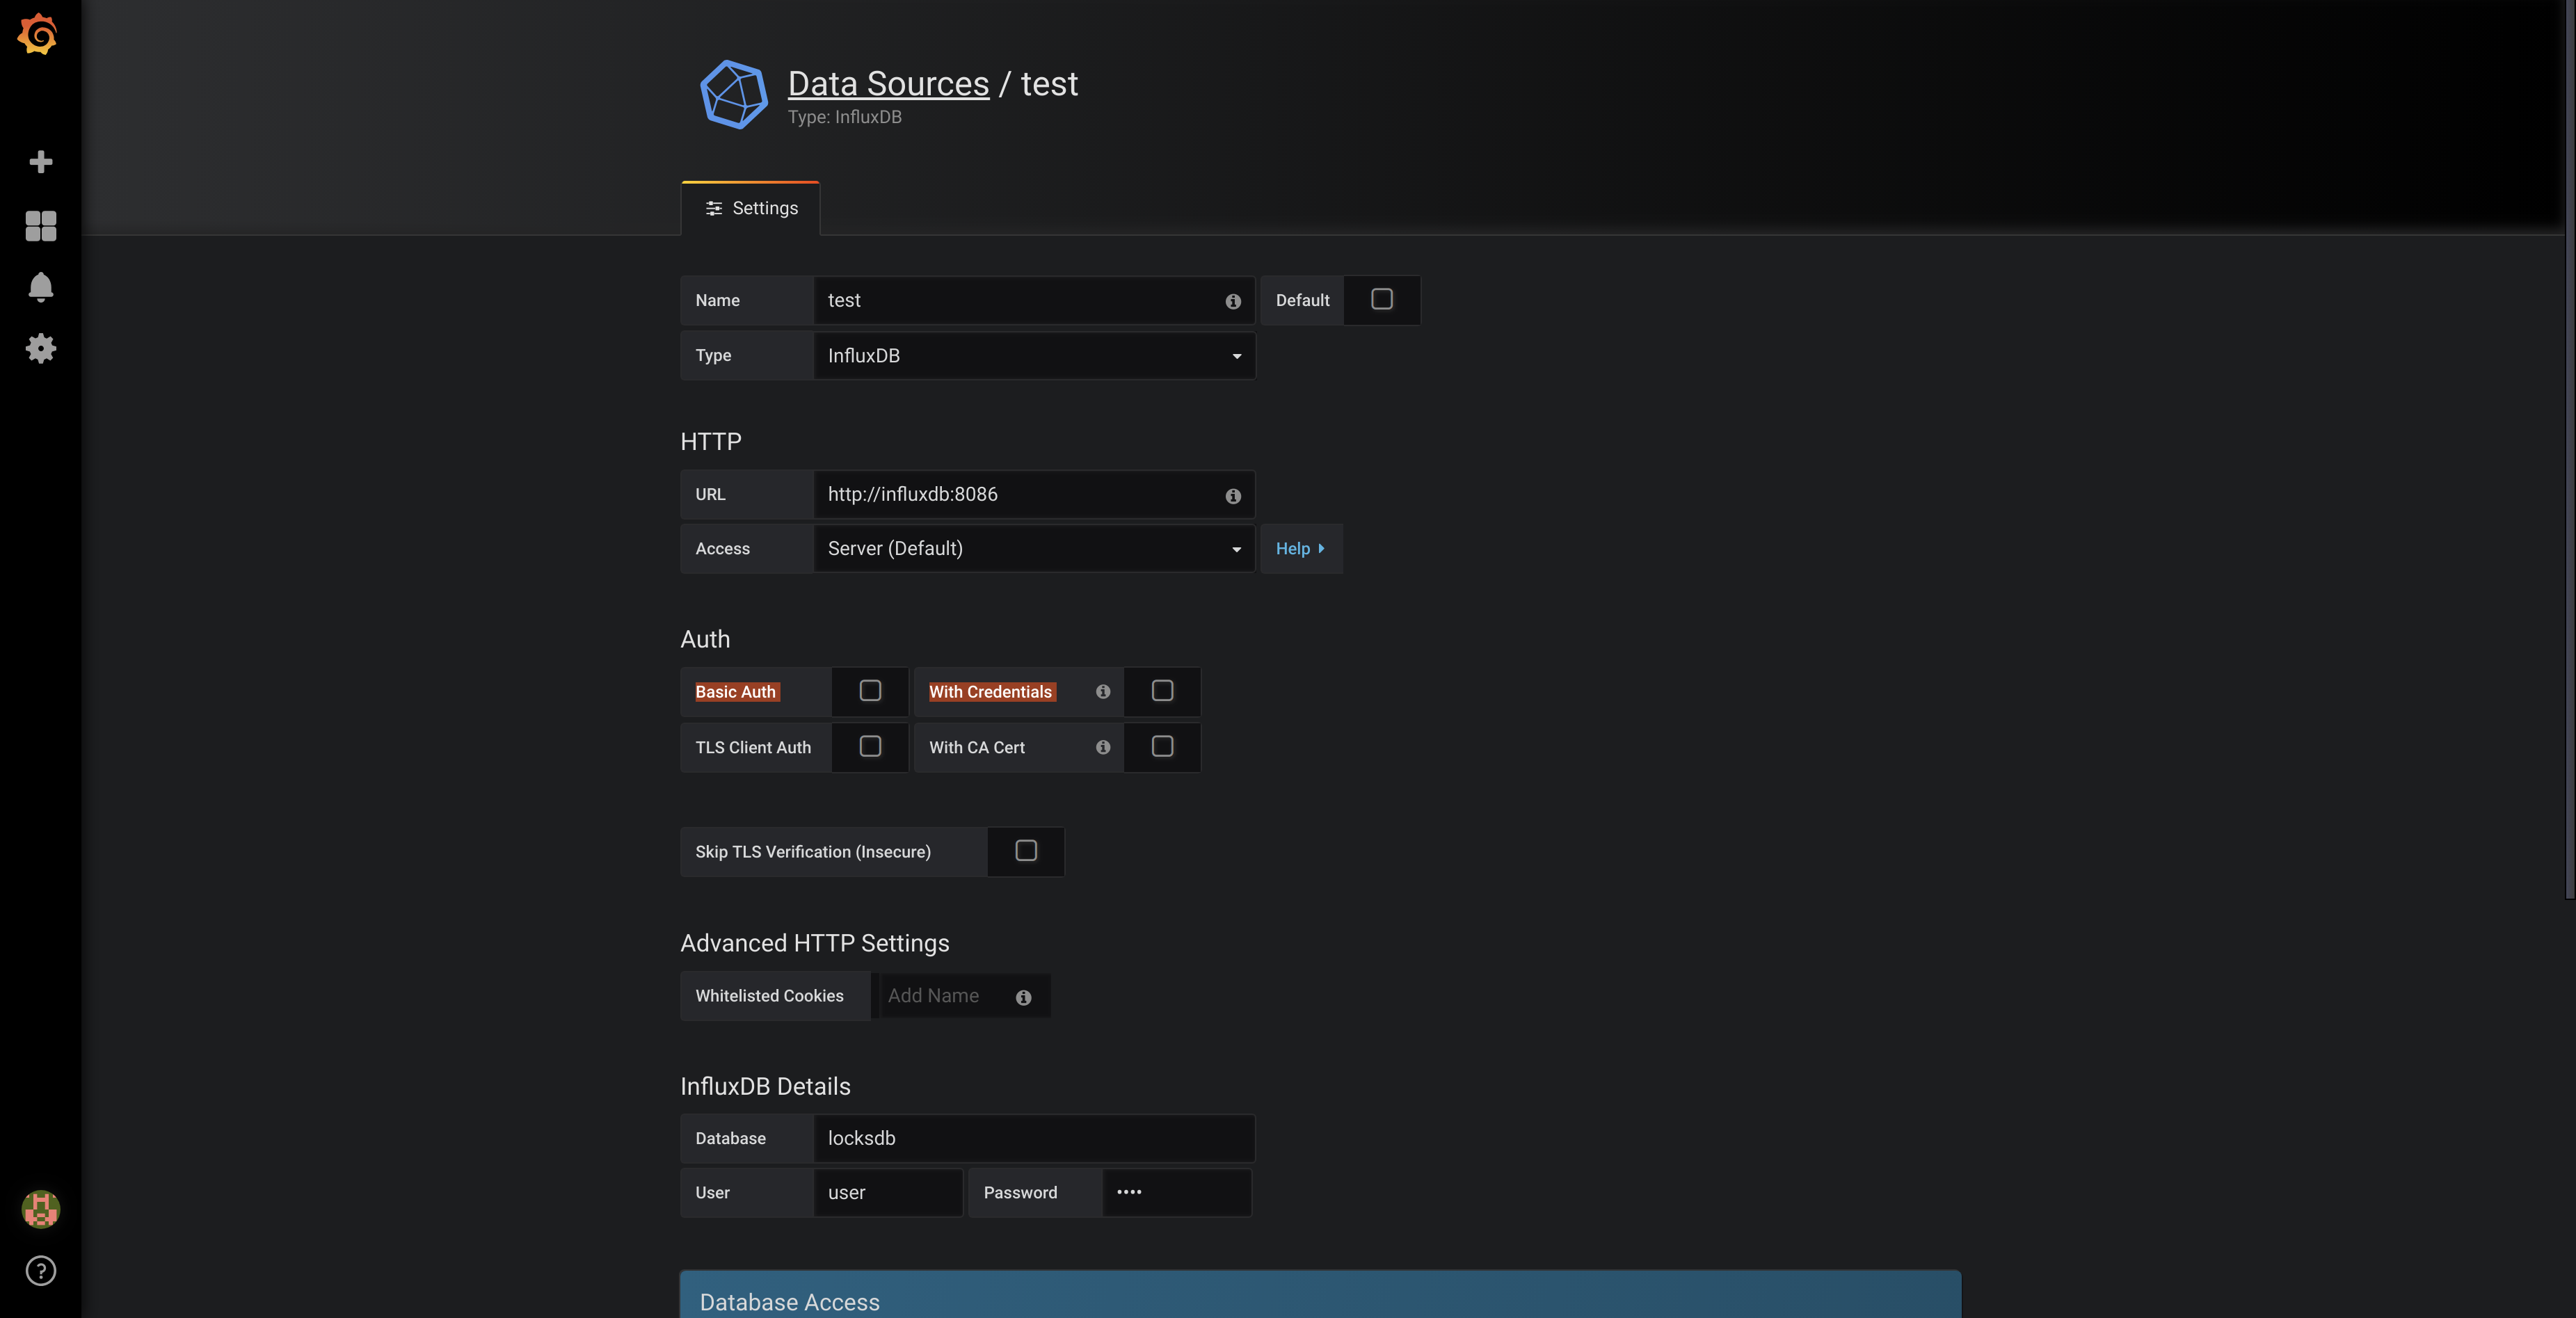The image size is (2576, 1318).
Task: Click info icon beside With Credentials
Action: tap(1102, 692)
